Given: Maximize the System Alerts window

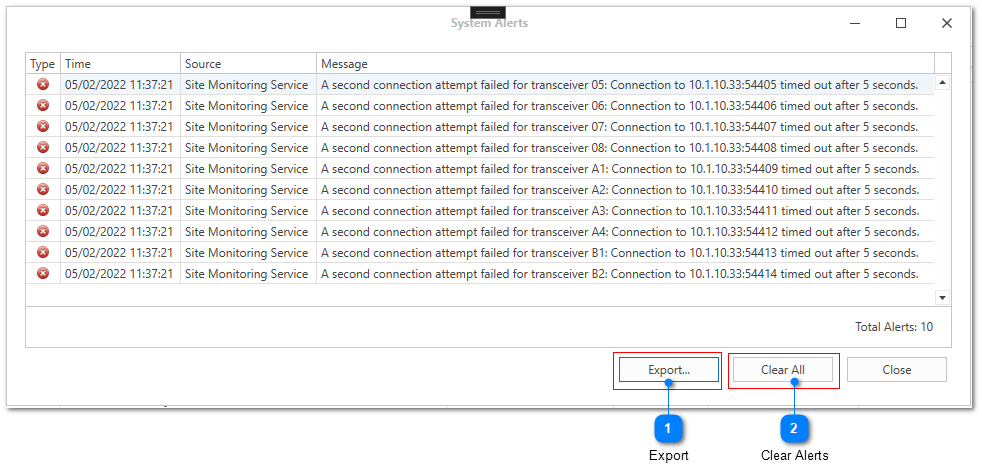Looking at the screenshot, I should (901, 23).
